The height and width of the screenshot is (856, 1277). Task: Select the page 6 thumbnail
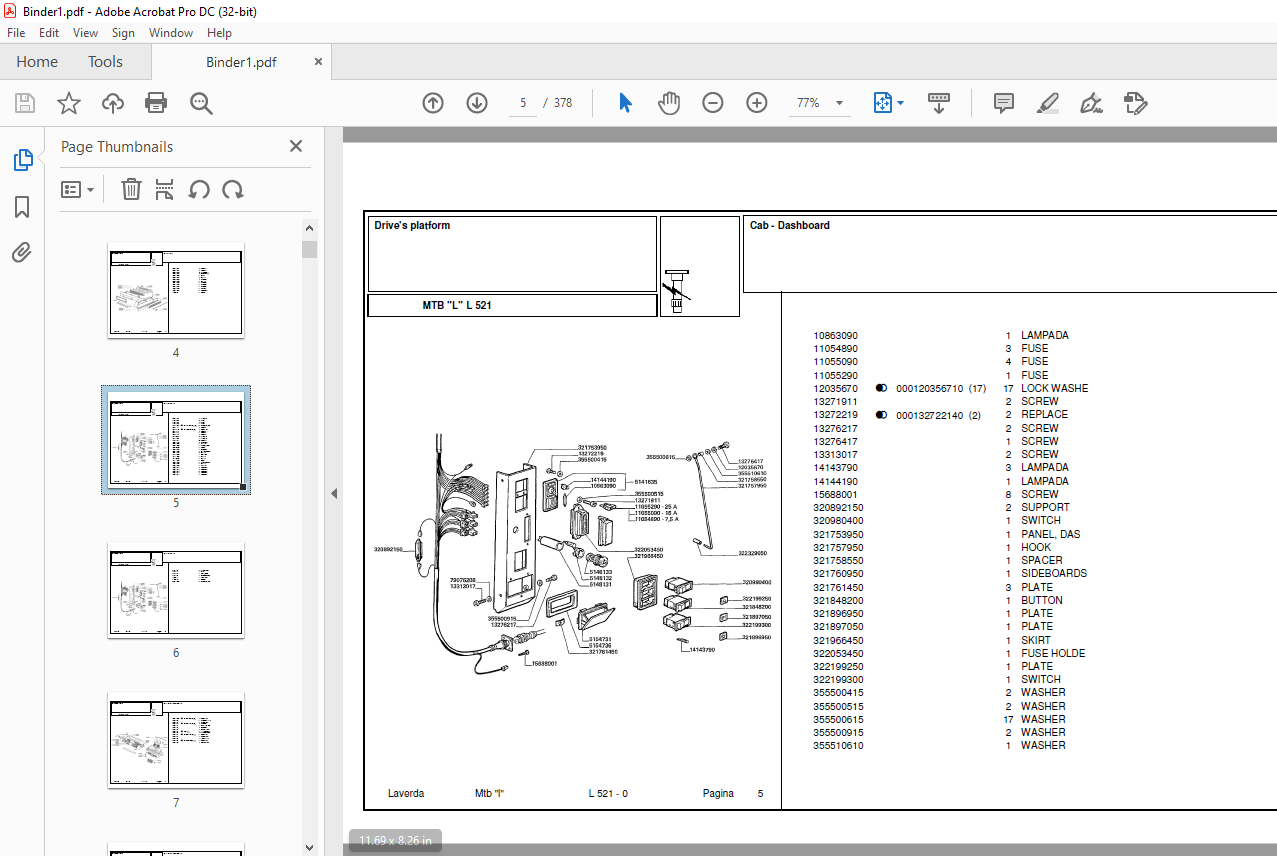(176, 589)
